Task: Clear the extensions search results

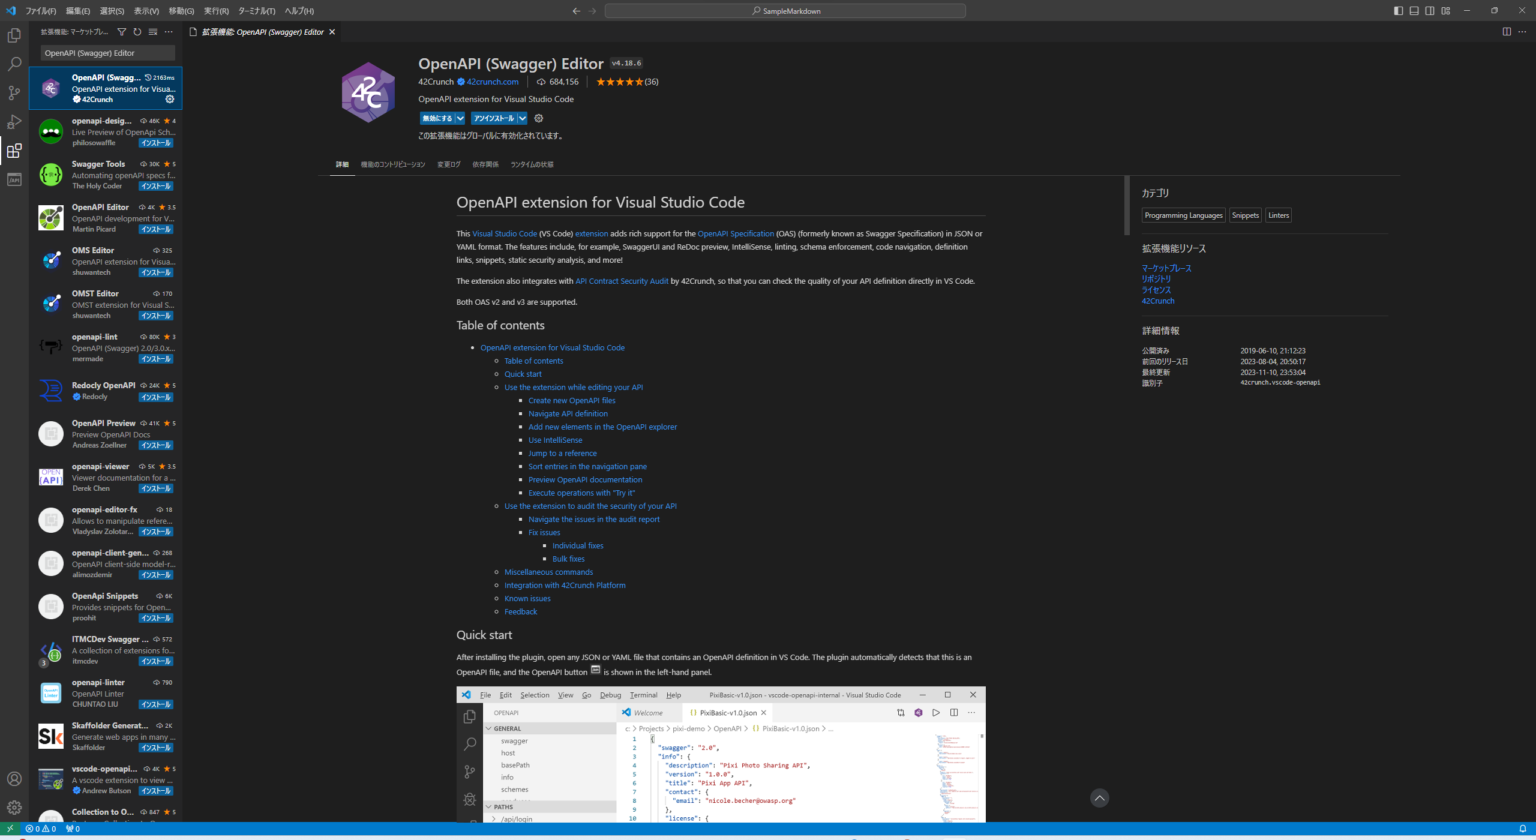Action: 151,31
